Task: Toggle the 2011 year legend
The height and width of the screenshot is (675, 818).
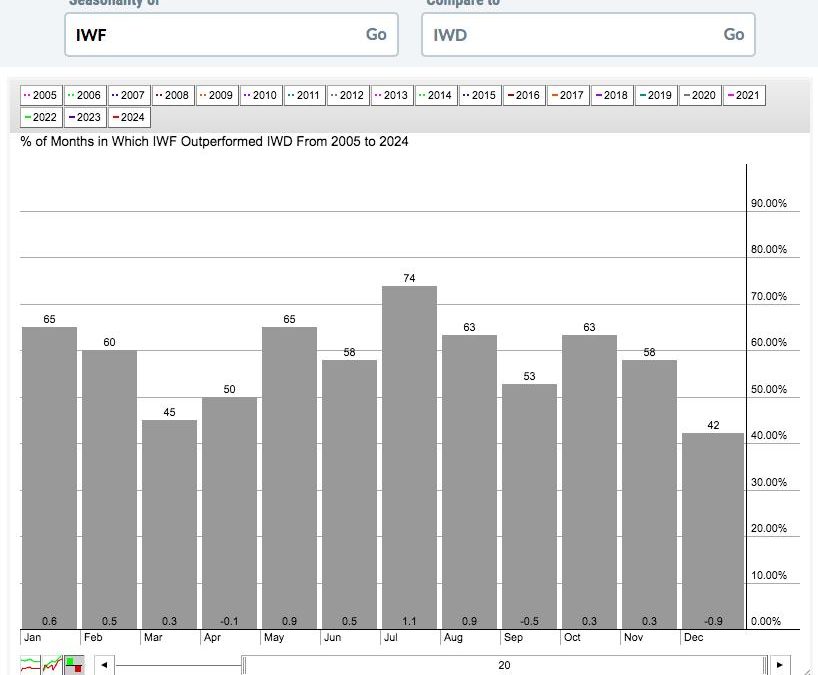Action: 305,95
